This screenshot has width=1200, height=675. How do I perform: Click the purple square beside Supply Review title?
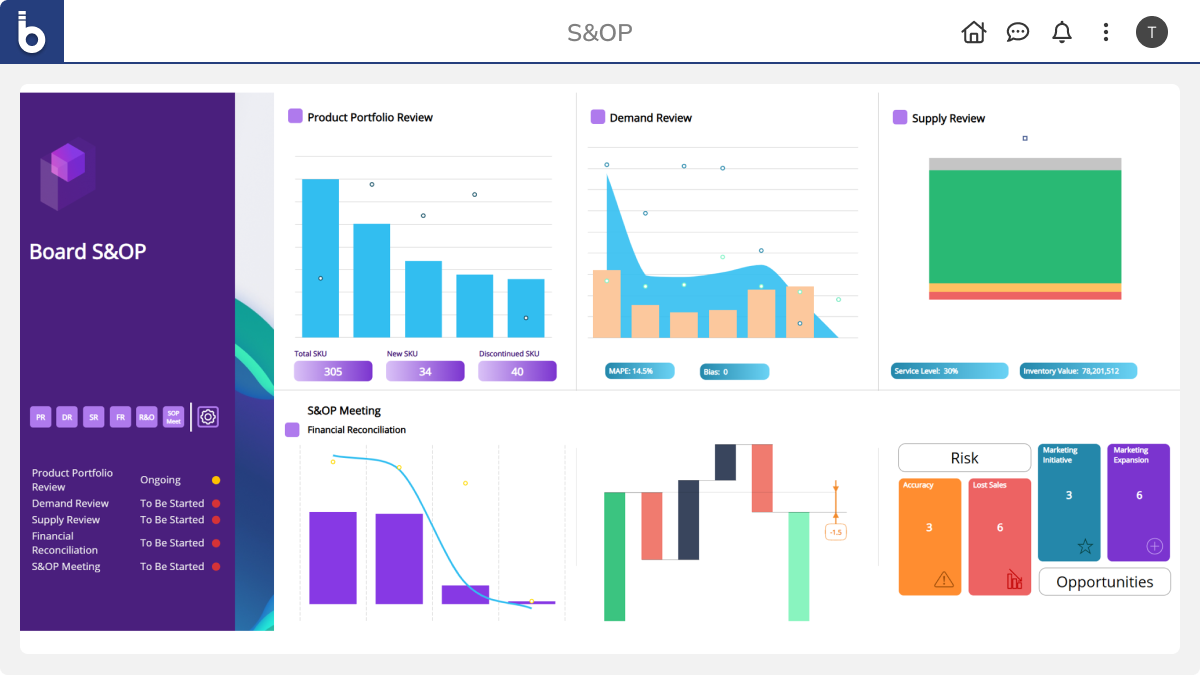point(900,117)
